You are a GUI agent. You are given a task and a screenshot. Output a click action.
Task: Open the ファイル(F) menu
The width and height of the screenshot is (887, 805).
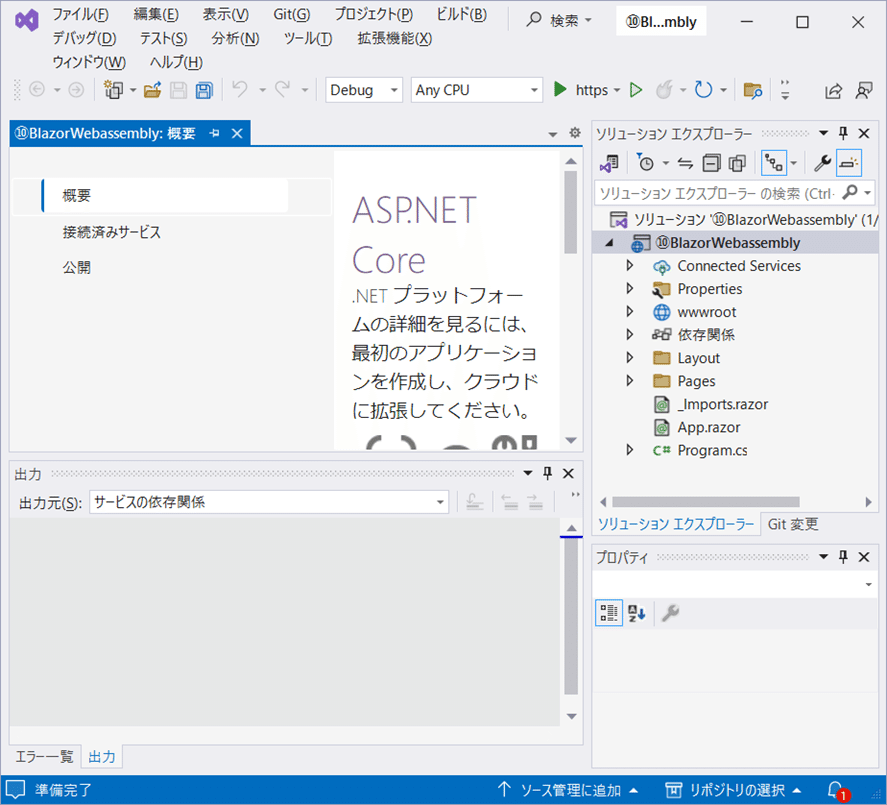pyautogui.click(x=80, y=14)
